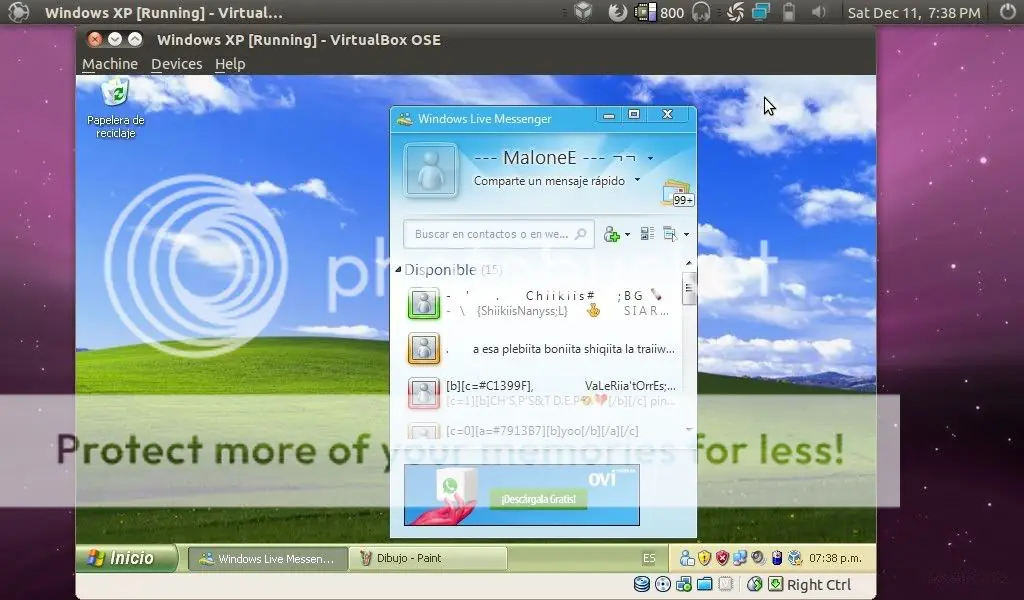Click the mouse integration icon in VirtualBox status bar
The image size is (1024, 600).
pyautogui.click(x=755, y=584)
